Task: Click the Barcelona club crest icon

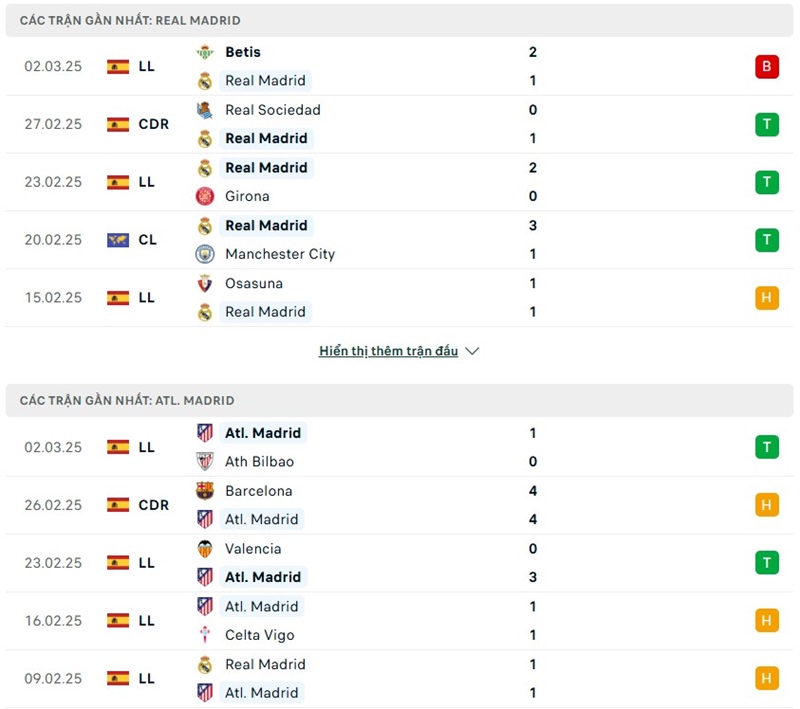Action: (205, 491)
